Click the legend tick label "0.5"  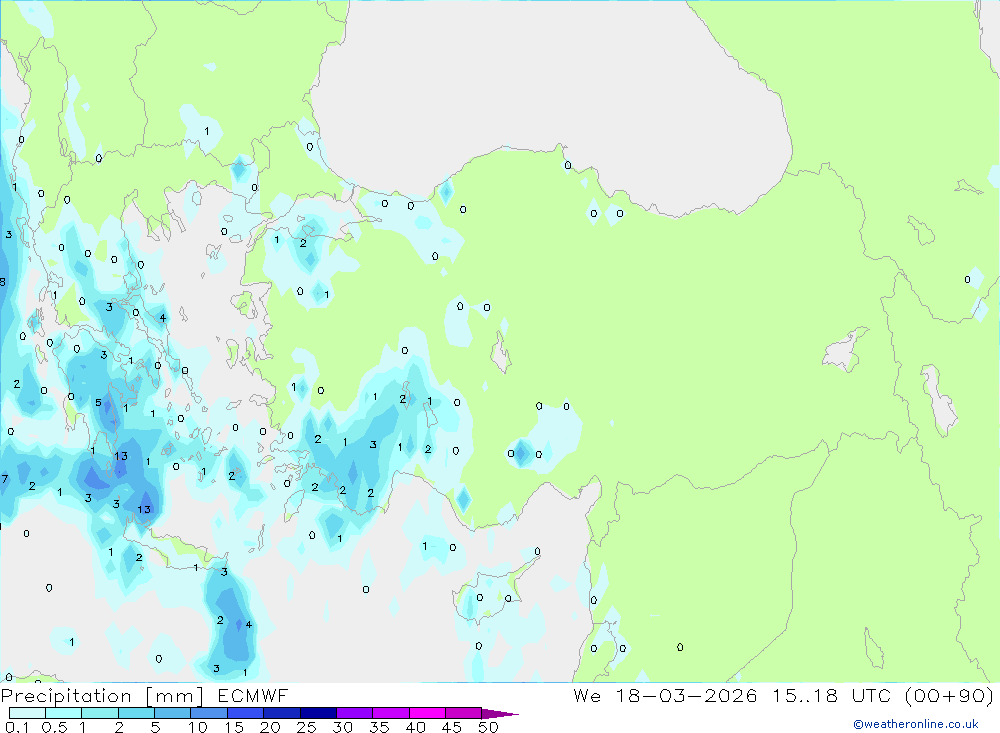(54, 727)
